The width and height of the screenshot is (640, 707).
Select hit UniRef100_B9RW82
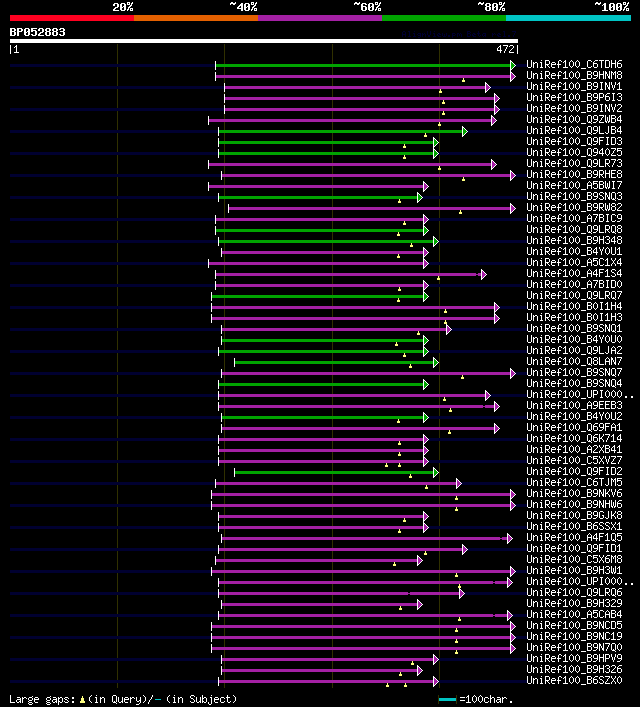574,207
